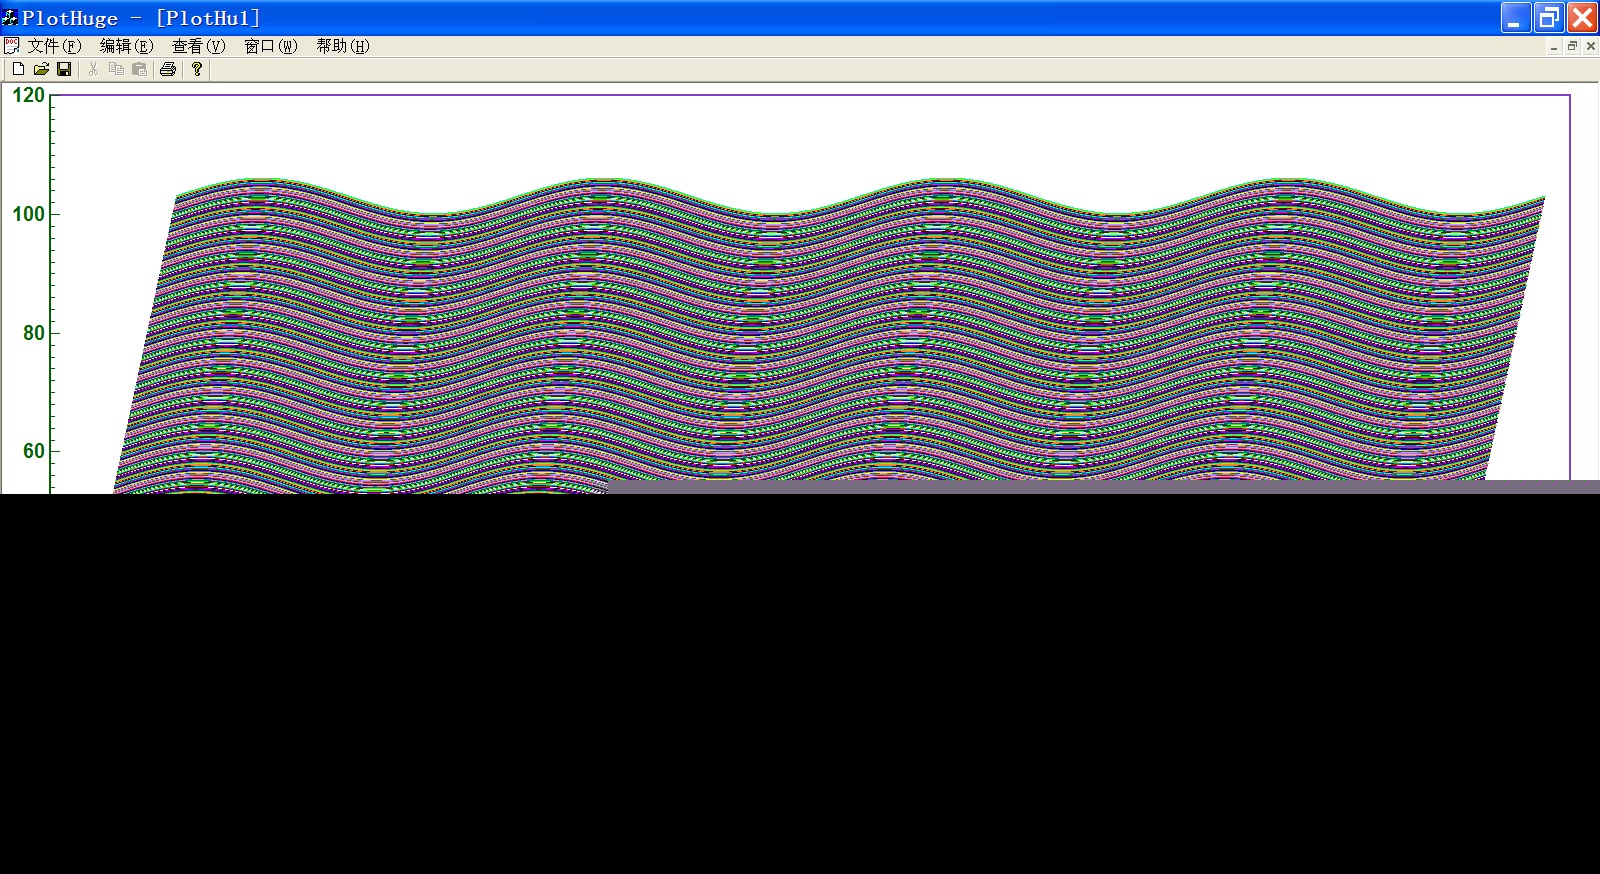Click the y-axis label 60

tap(34, 451)
